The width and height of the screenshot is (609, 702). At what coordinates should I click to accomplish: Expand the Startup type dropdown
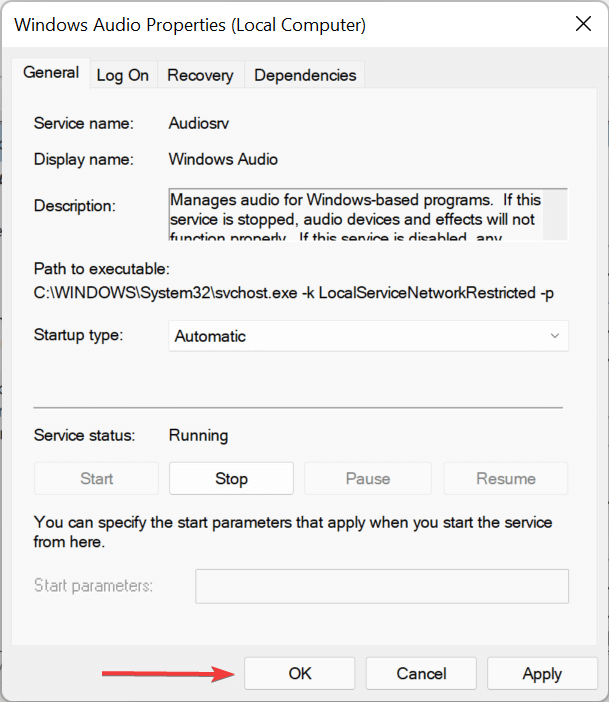369,336
